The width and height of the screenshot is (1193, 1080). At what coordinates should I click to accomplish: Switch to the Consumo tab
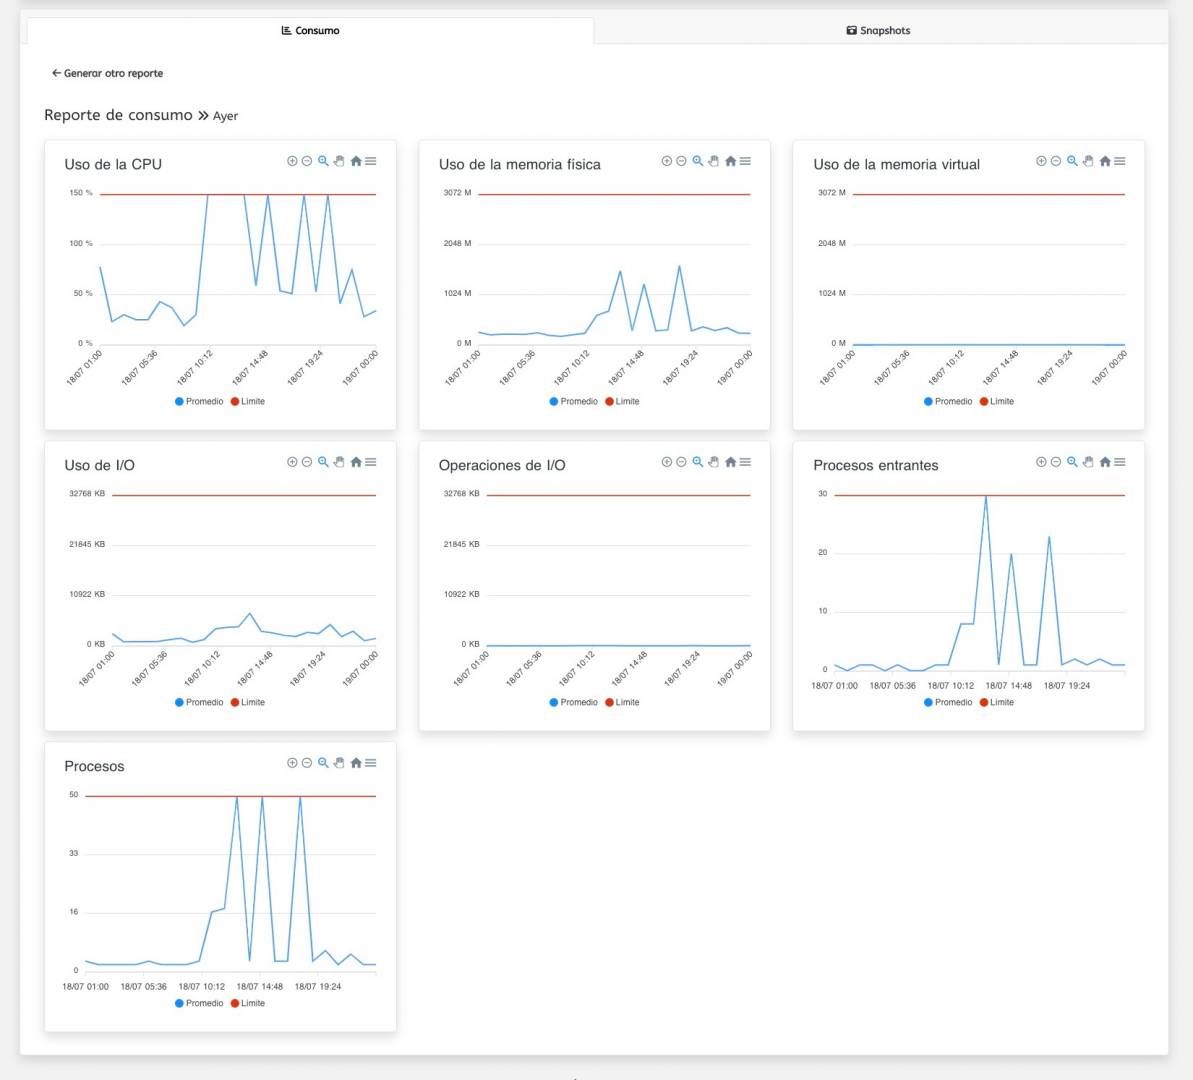click(x=310, y=30)
